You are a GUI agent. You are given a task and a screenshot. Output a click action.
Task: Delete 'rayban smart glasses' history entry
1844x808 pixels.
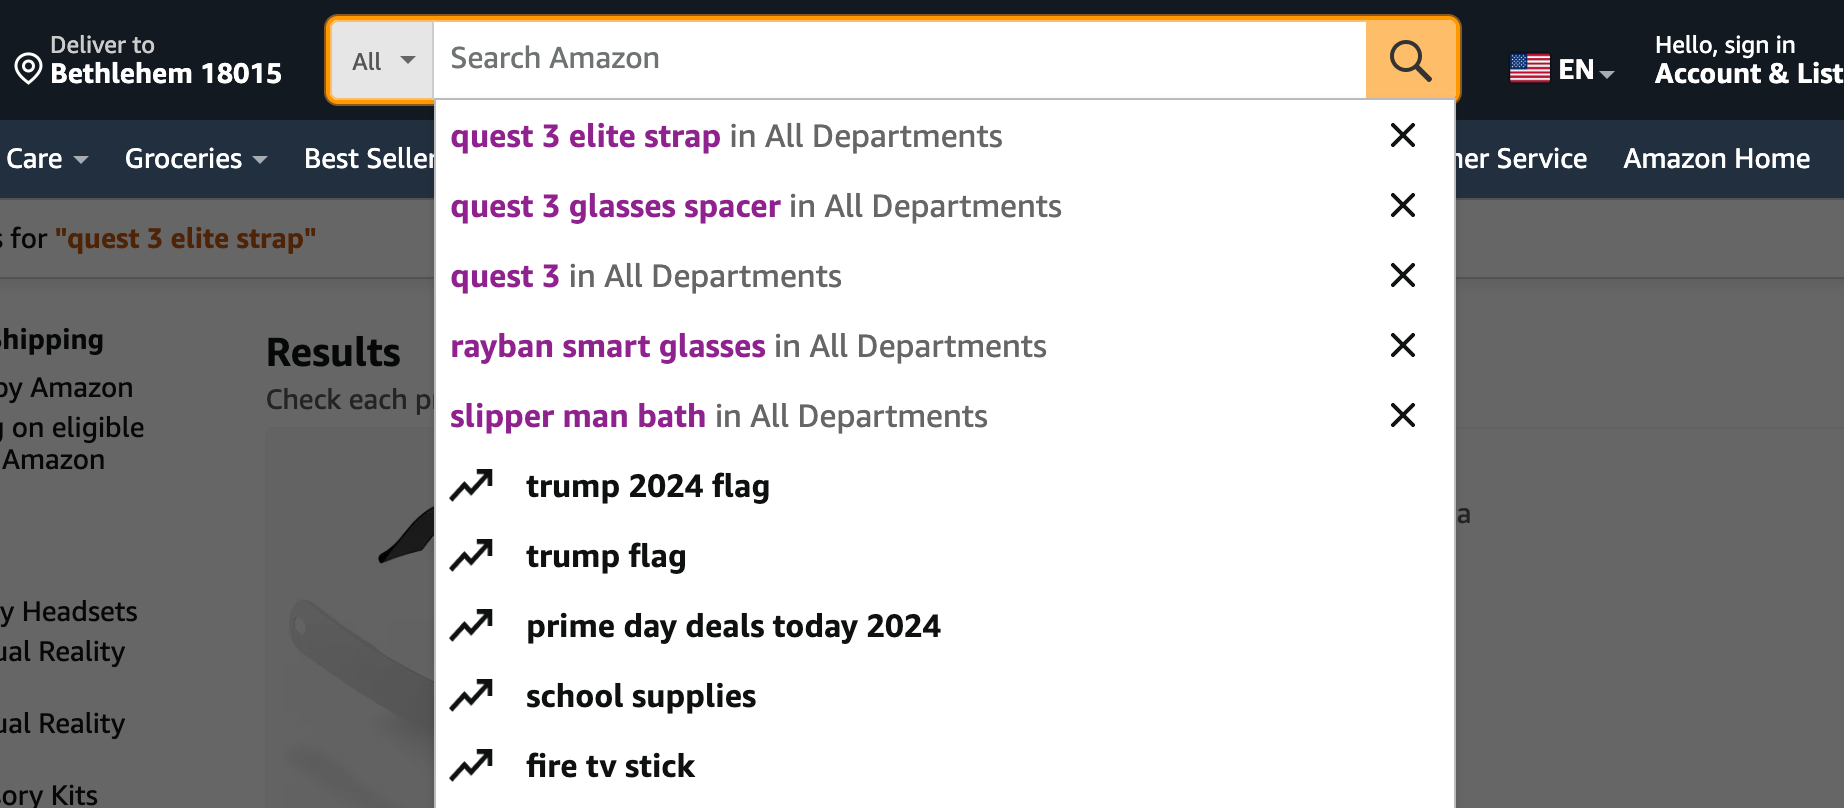click(1403, 345)
